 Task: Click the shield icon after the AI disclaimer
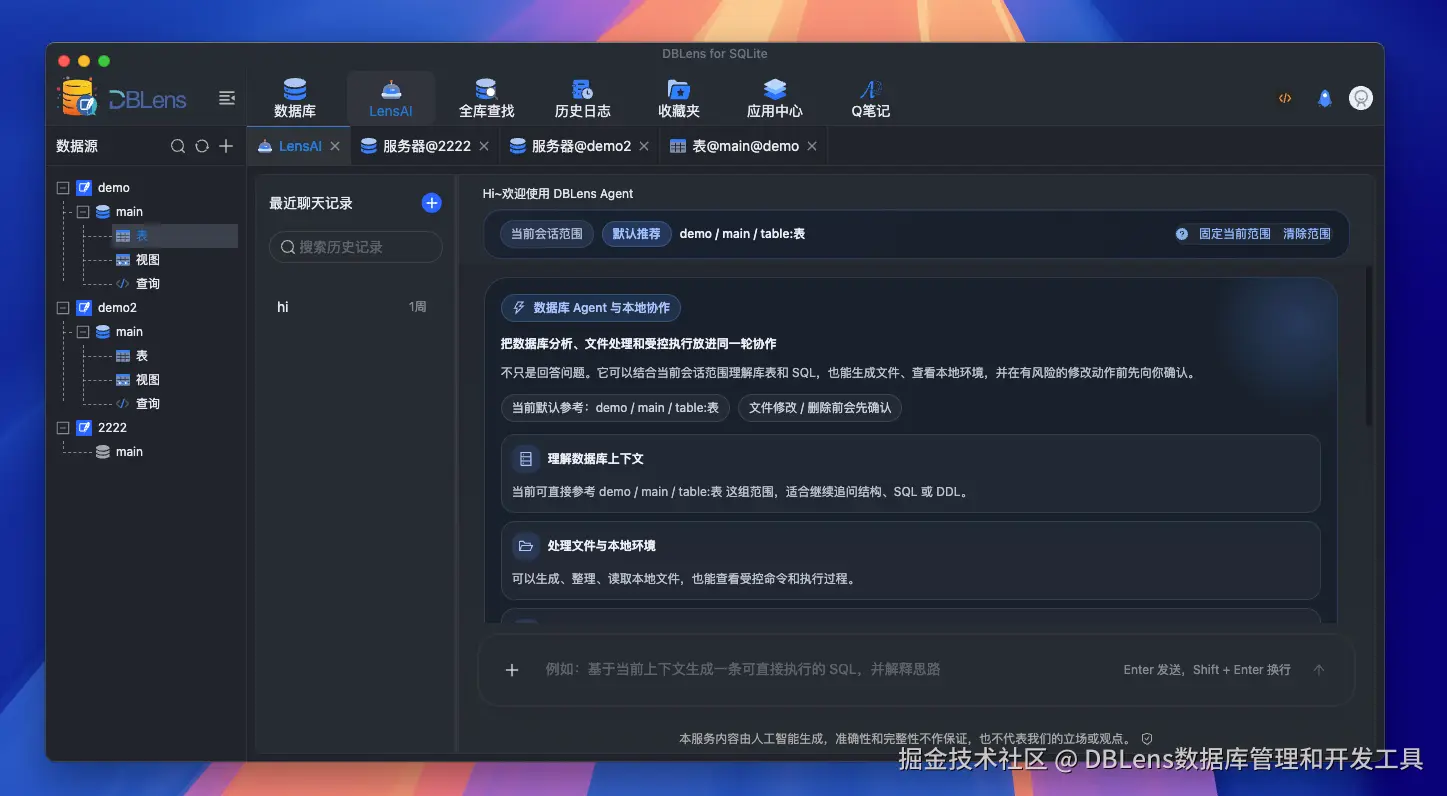1147,739
